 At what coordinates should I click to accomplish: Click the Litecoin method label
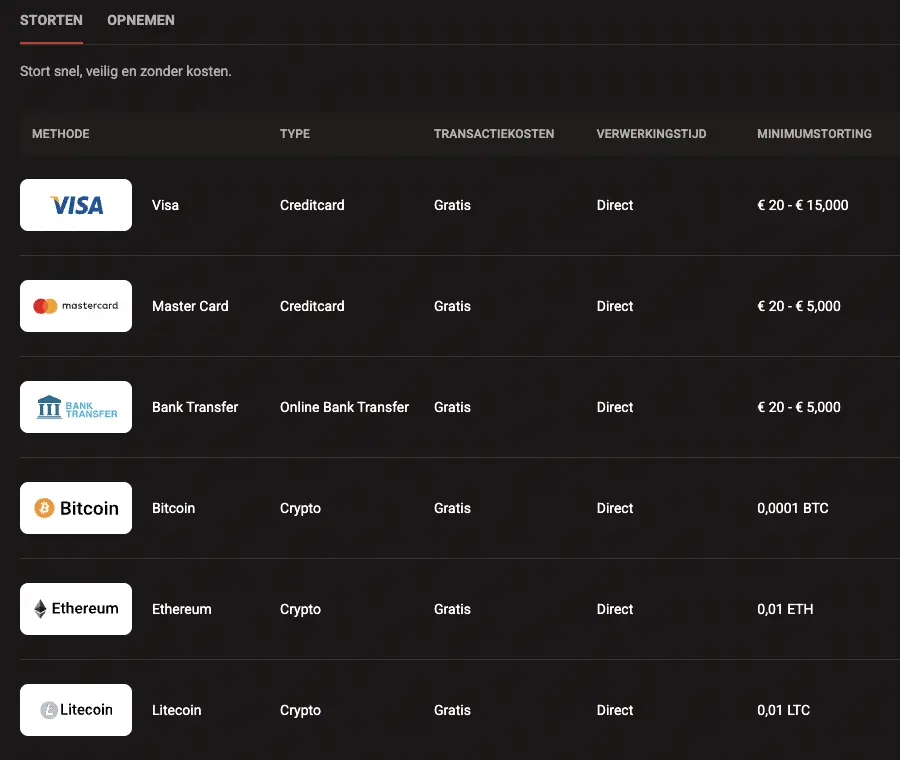tap(176, 710)
